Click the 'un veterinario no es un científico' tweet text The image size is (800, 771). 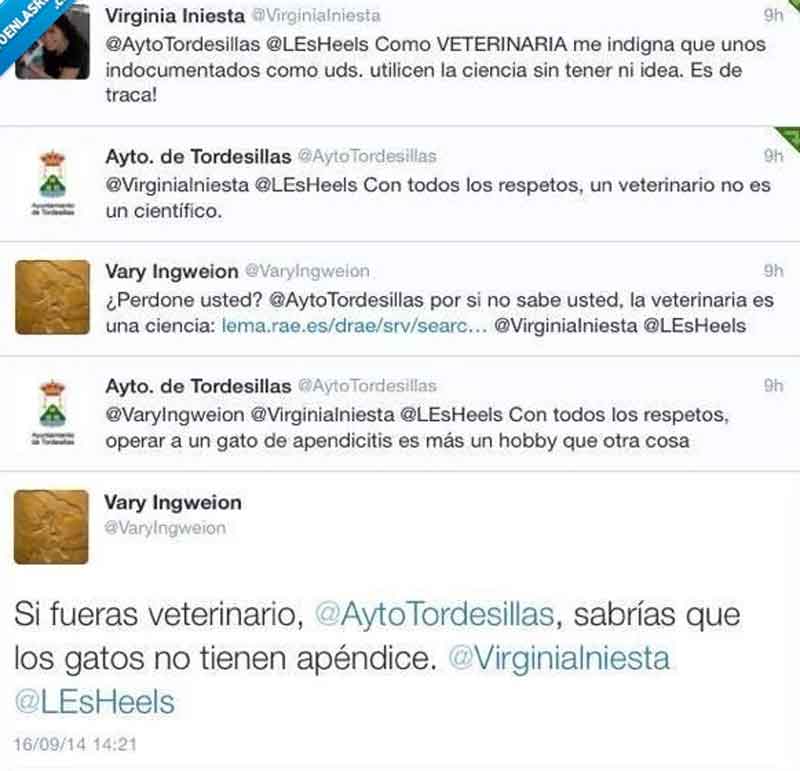click(x=438, y=197)
